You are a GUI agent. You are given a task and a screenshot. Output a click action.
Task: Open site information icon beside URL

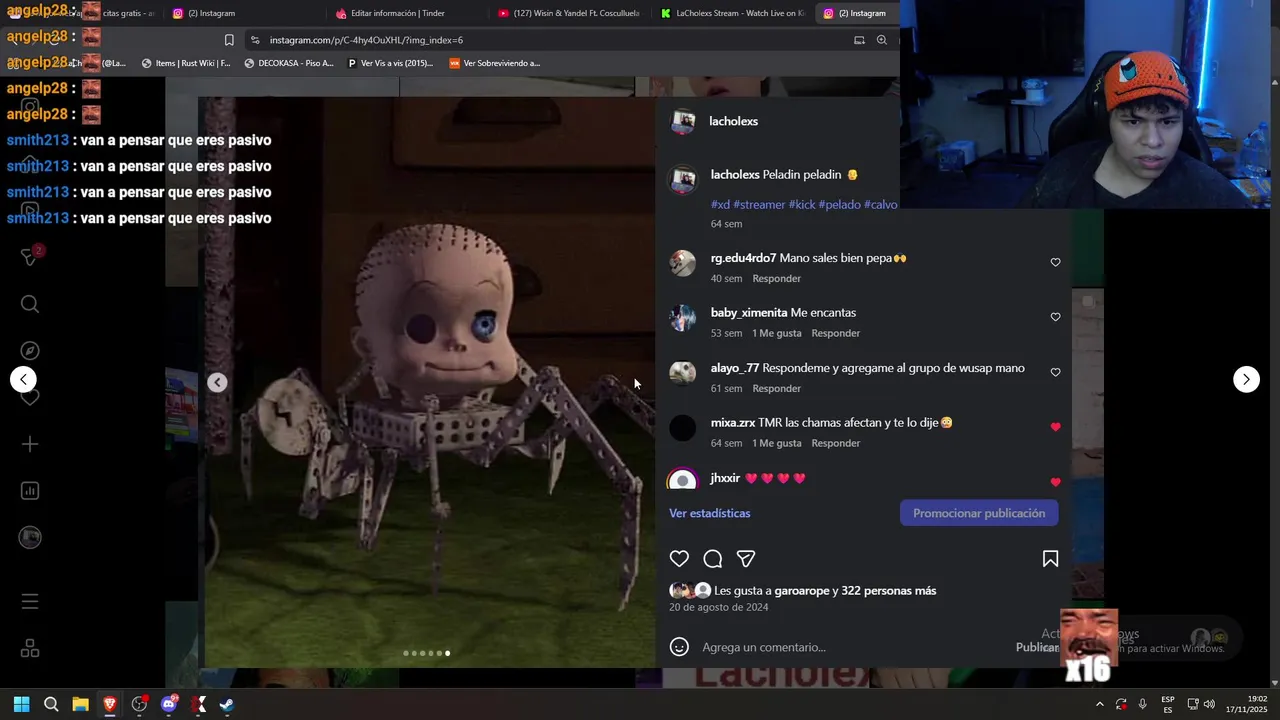(x=255, y=40)
